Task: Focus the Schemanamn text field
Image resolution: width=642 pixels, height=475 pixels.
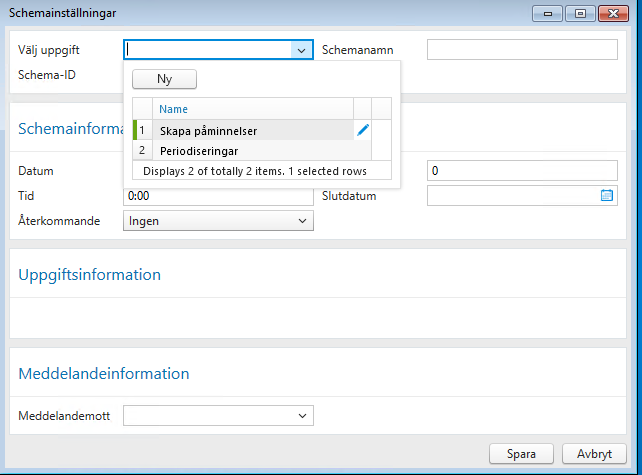Action: point(522,49)
